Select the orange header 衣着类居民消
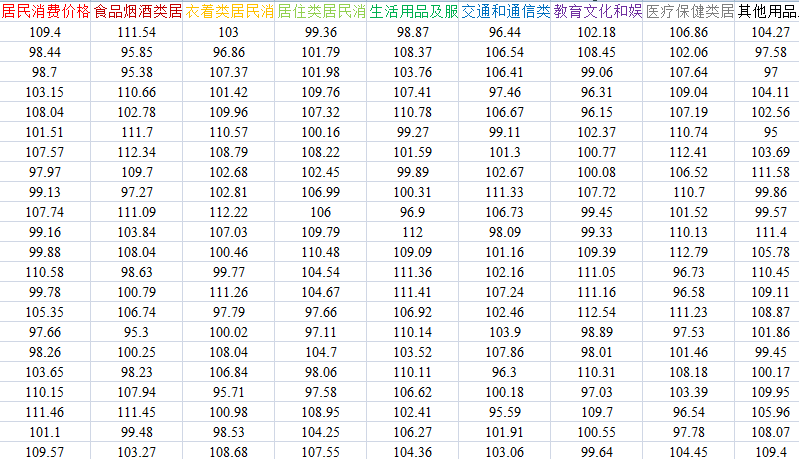Image resolution: width=799 pixels, height=459 pixels. pos(229,11)
